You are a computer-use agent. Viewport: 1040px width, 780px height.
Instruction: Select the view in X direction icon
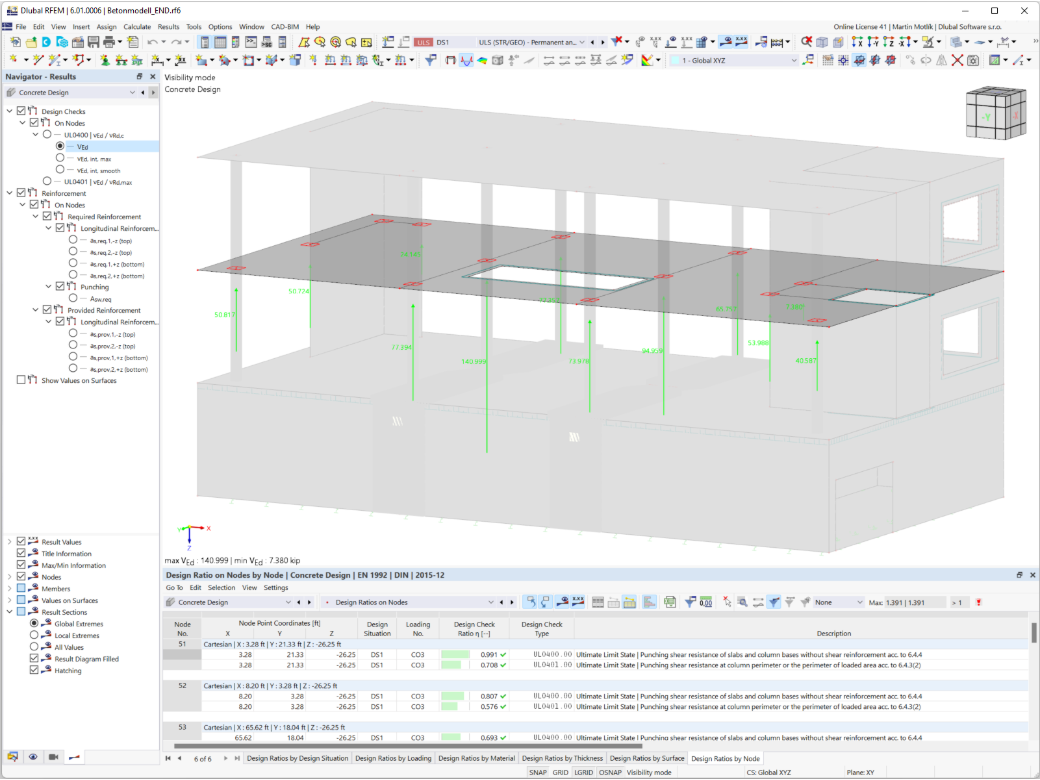pos(857,42)
